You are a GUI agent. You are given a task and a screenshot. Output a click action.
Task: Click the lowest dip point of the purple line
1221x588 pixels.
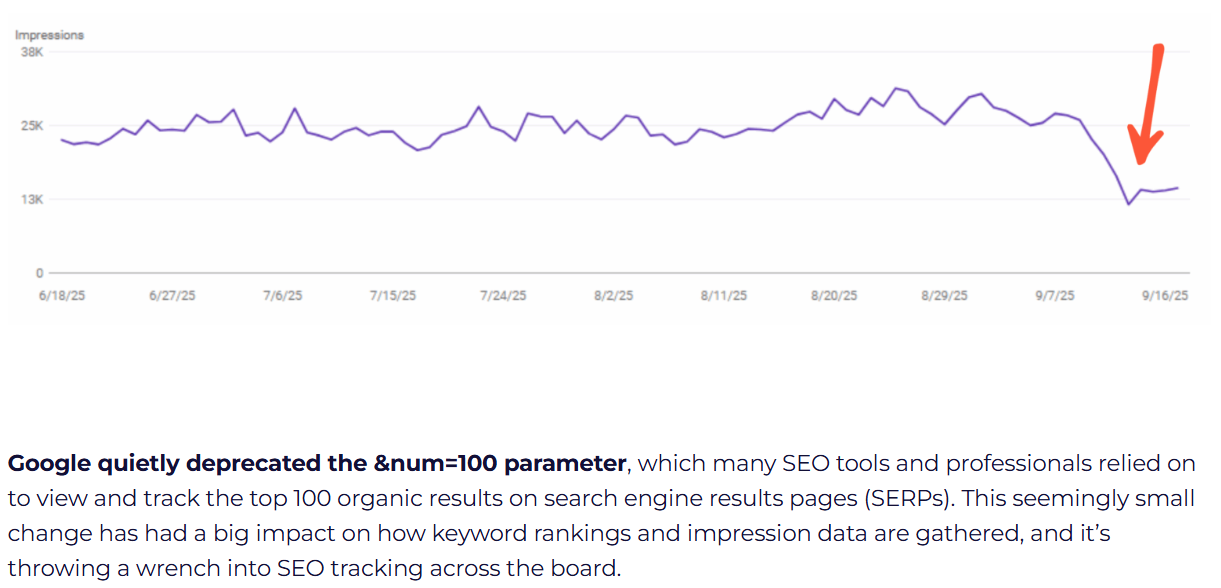click(1129, 204)
